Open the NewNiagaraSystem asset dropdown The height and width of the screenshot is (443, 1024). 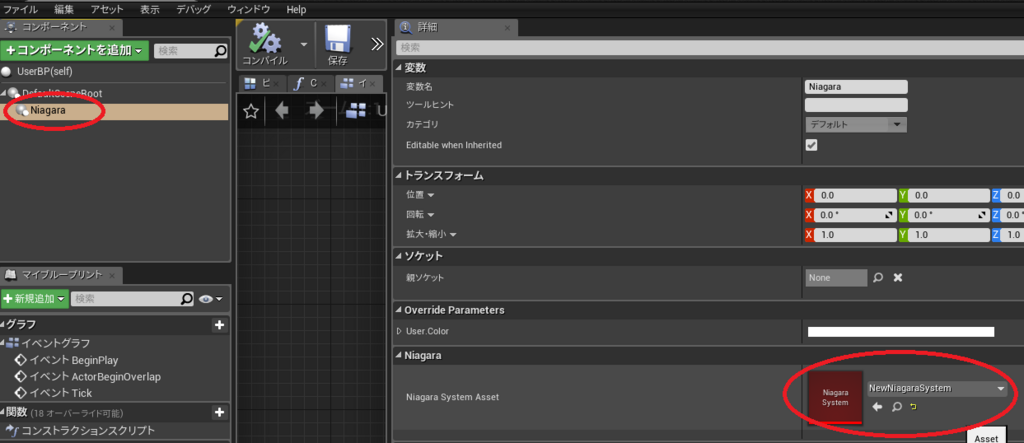pyautogui.click(x=937, y=388)
